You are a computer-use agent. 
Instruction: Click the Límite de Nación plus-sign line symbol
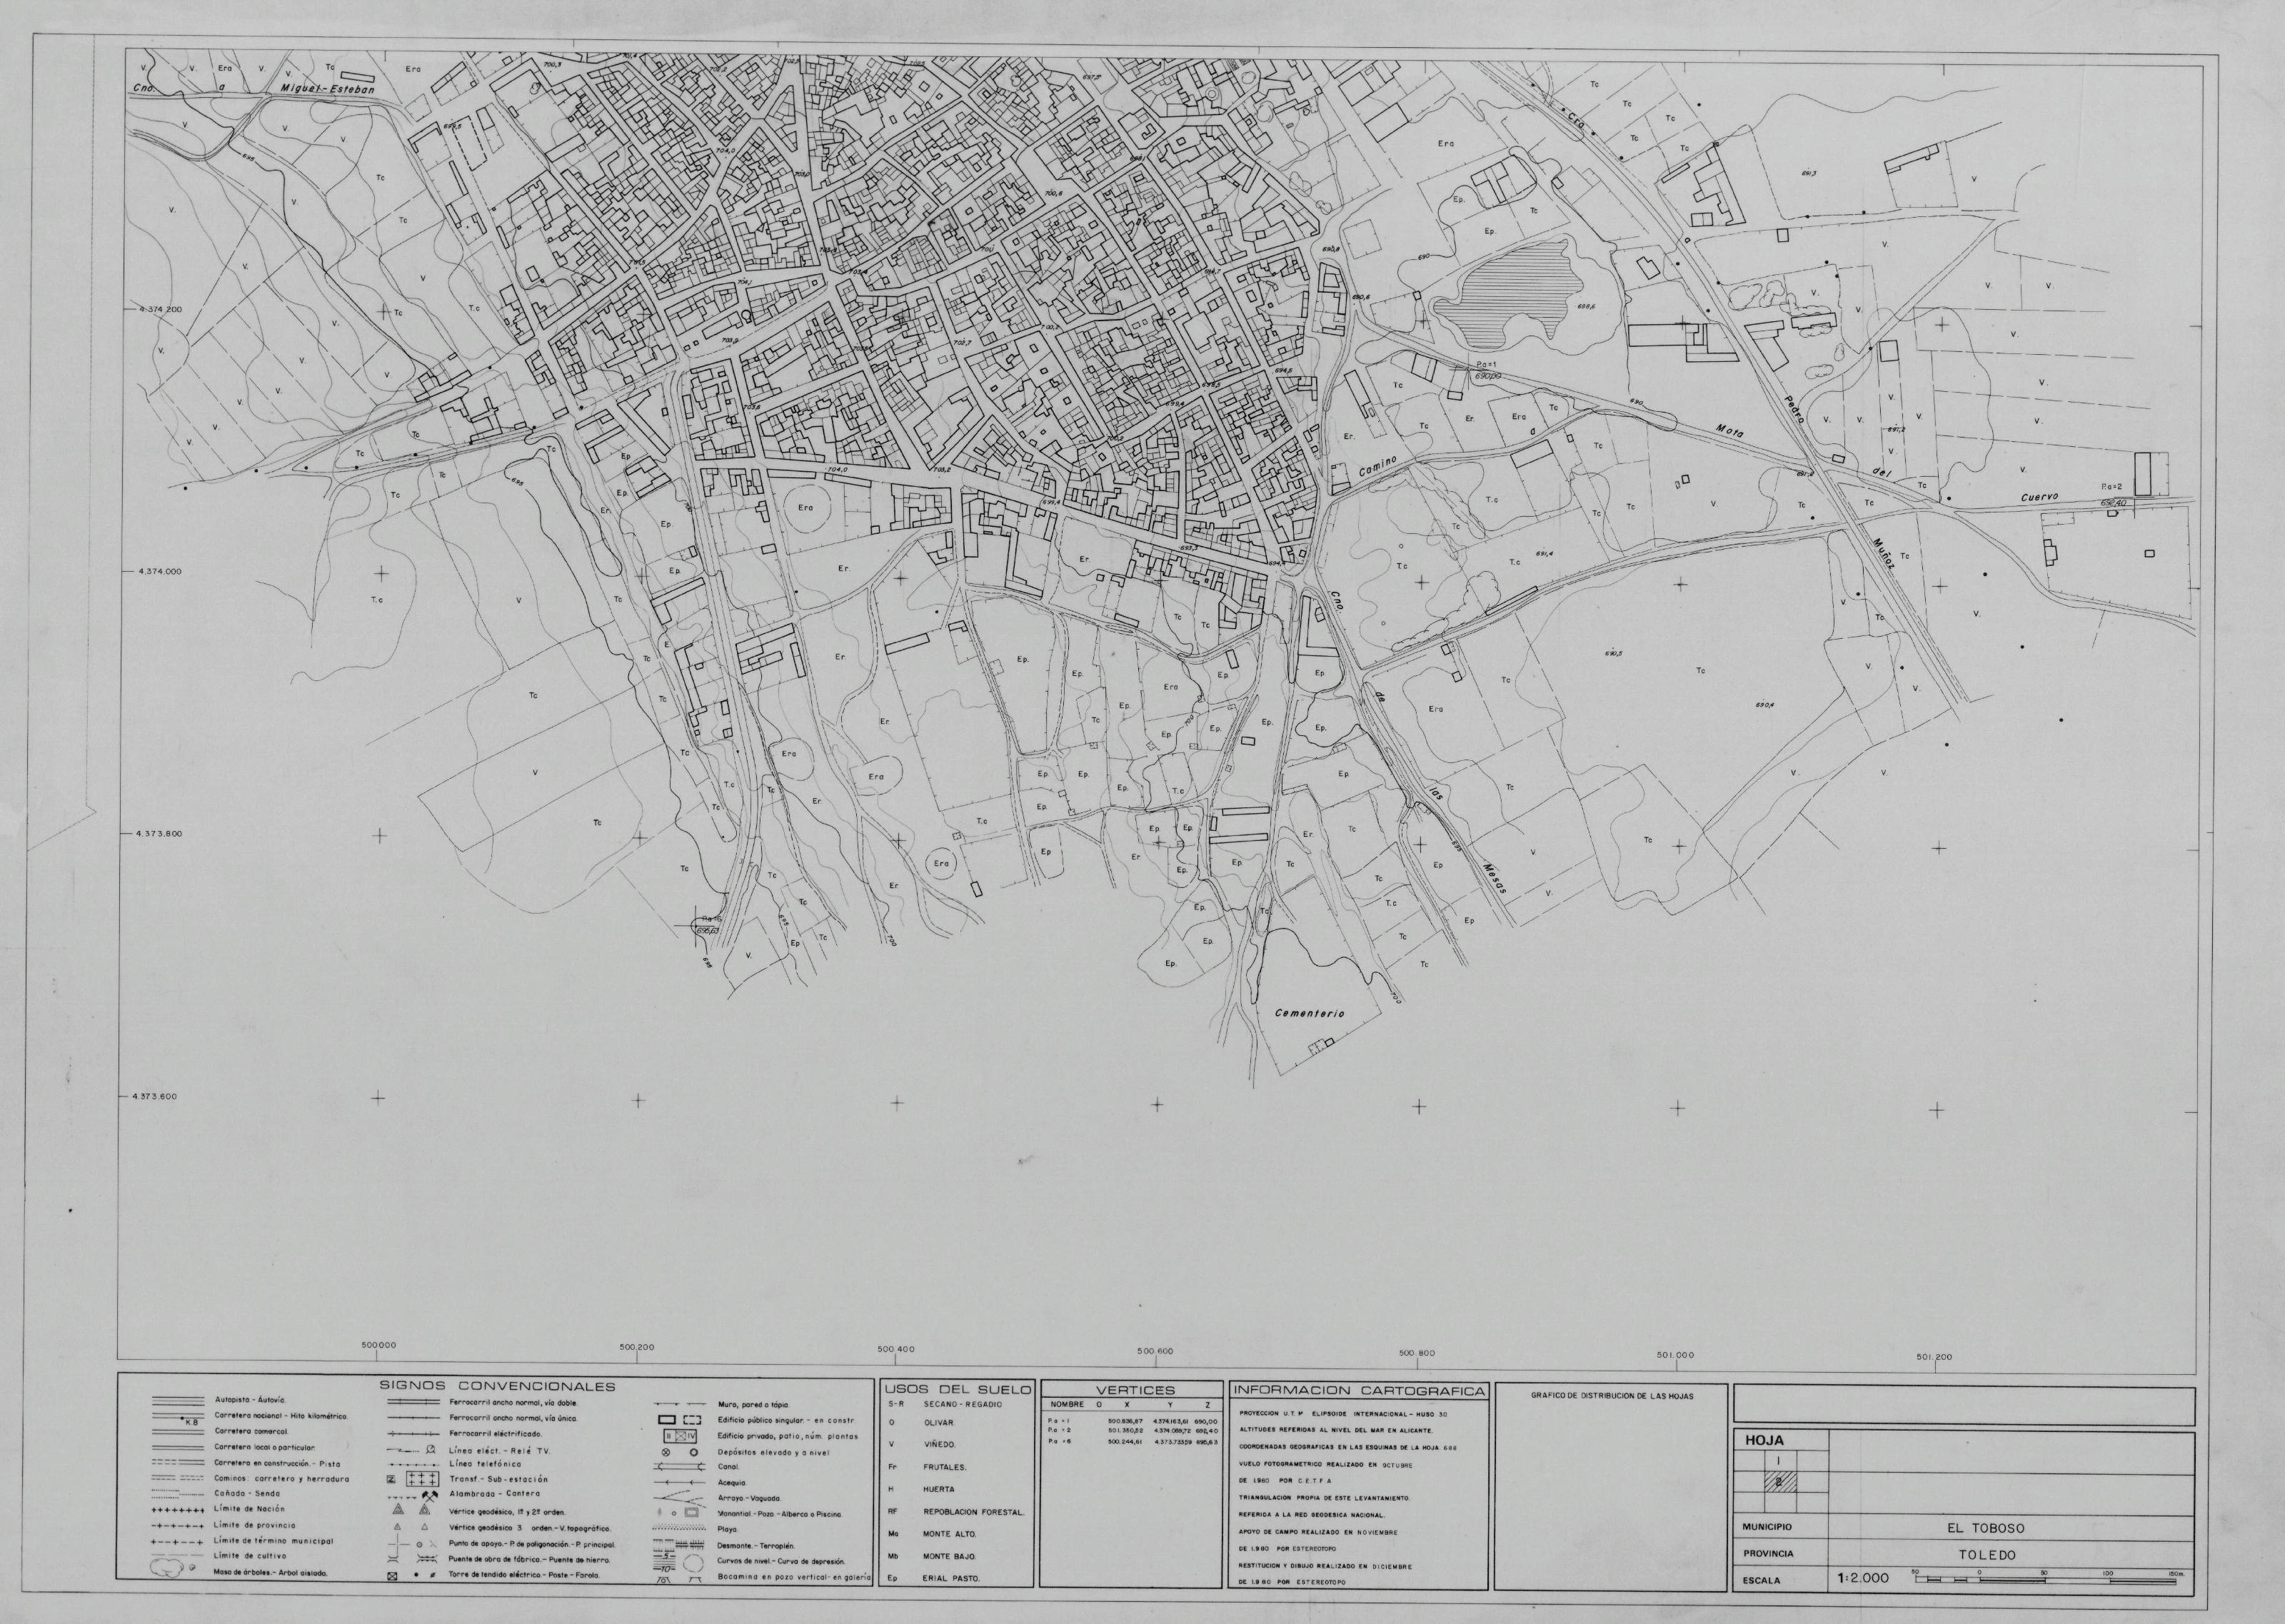[178, 1510]
